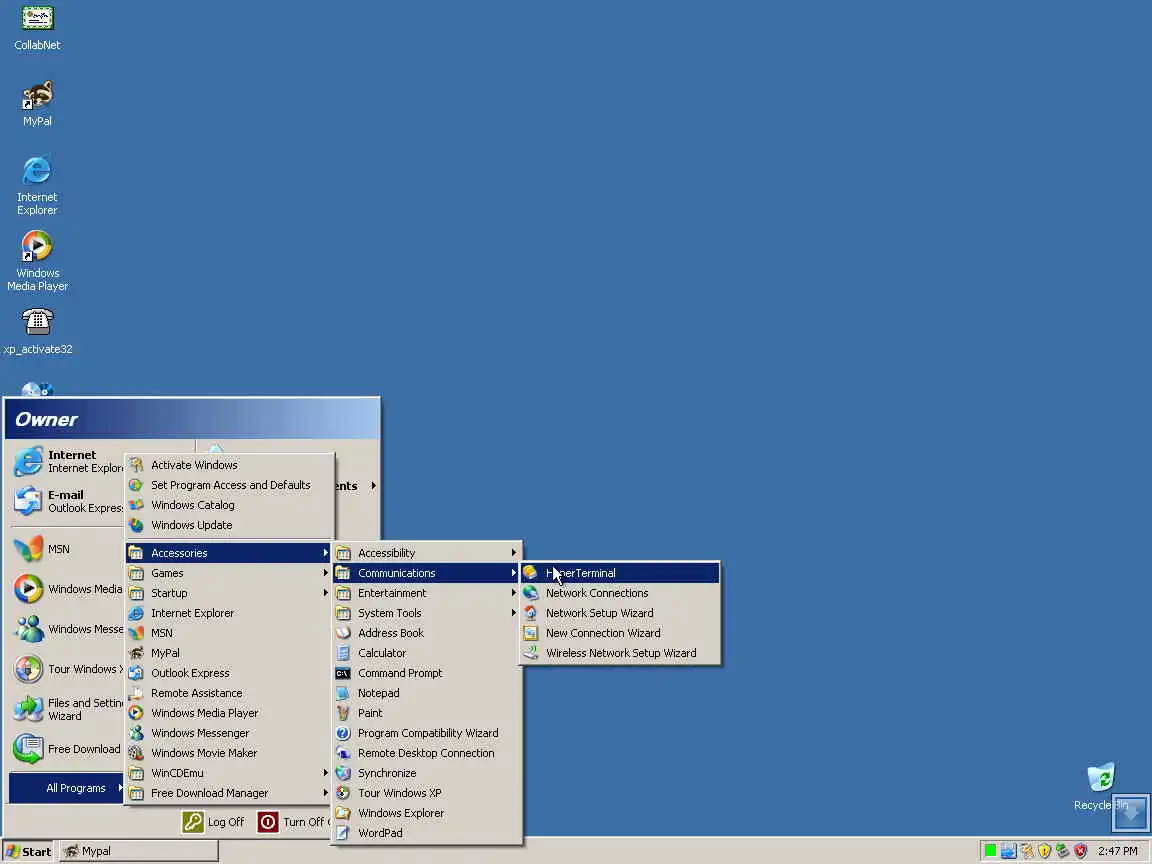The height and width of the screenshot is (864, 1152).
Task: Click the Turn Off Computer button
Action: point(294,822)
